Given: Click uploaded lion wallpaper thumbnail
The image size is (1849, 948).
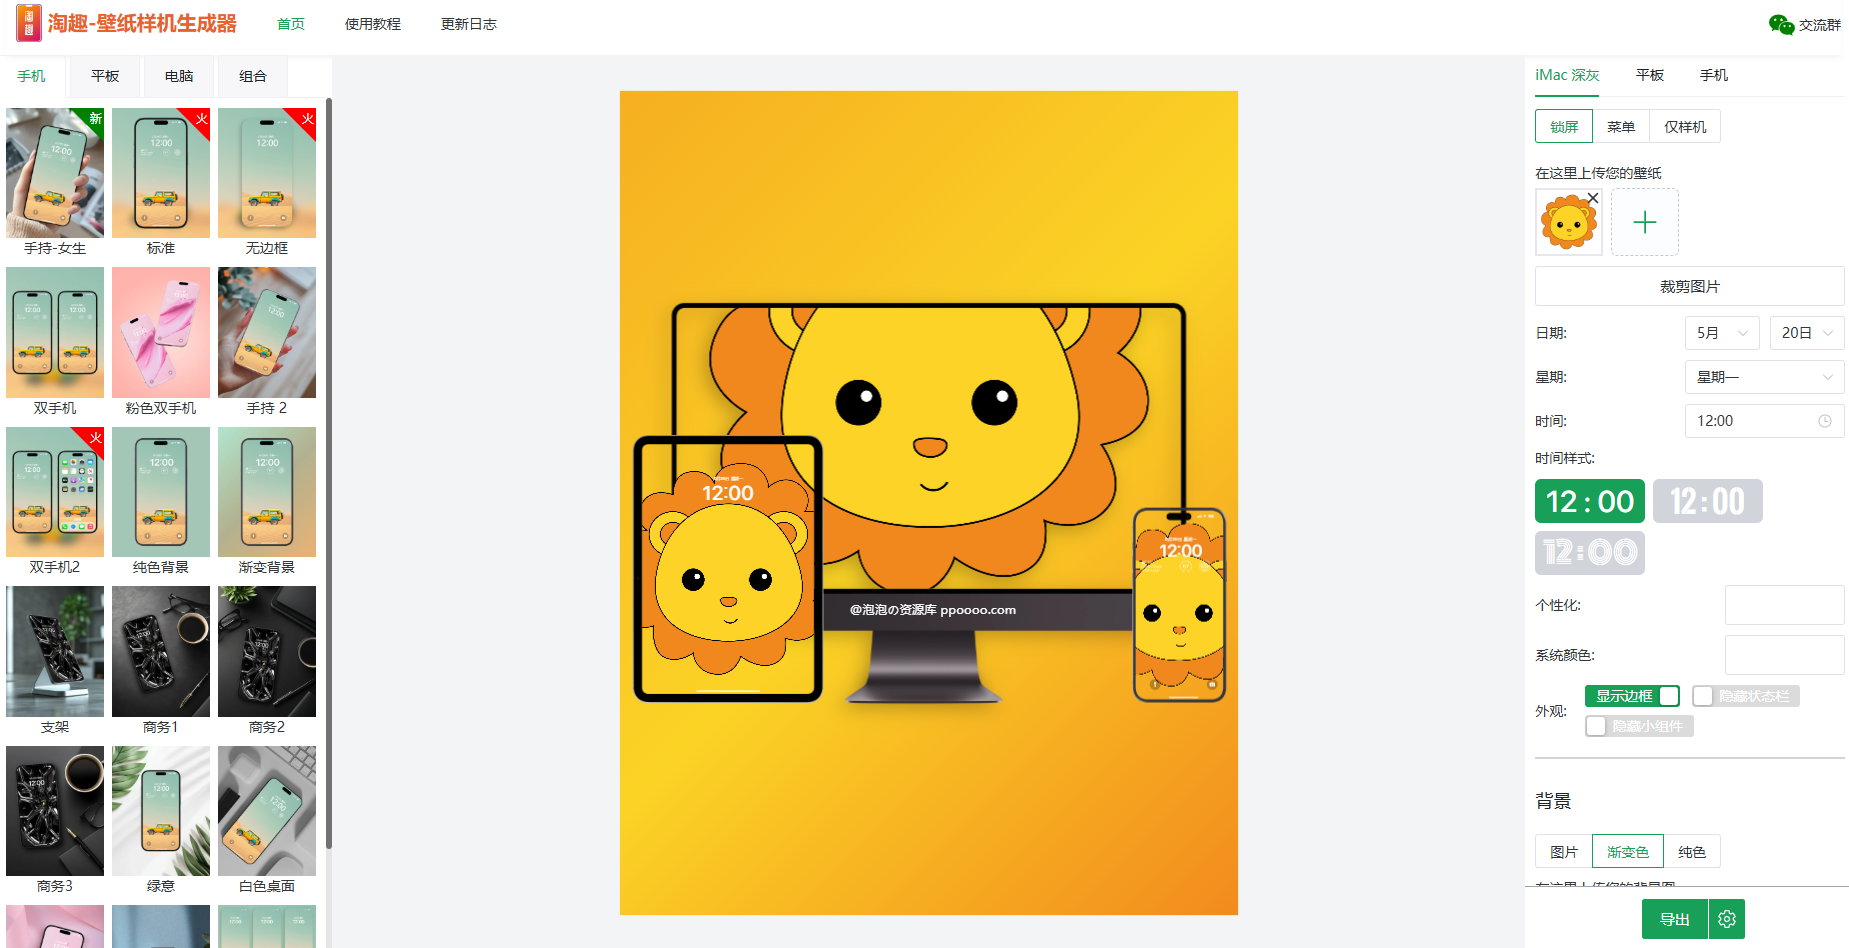Looking at the screenshot, I should point(1568,223).
